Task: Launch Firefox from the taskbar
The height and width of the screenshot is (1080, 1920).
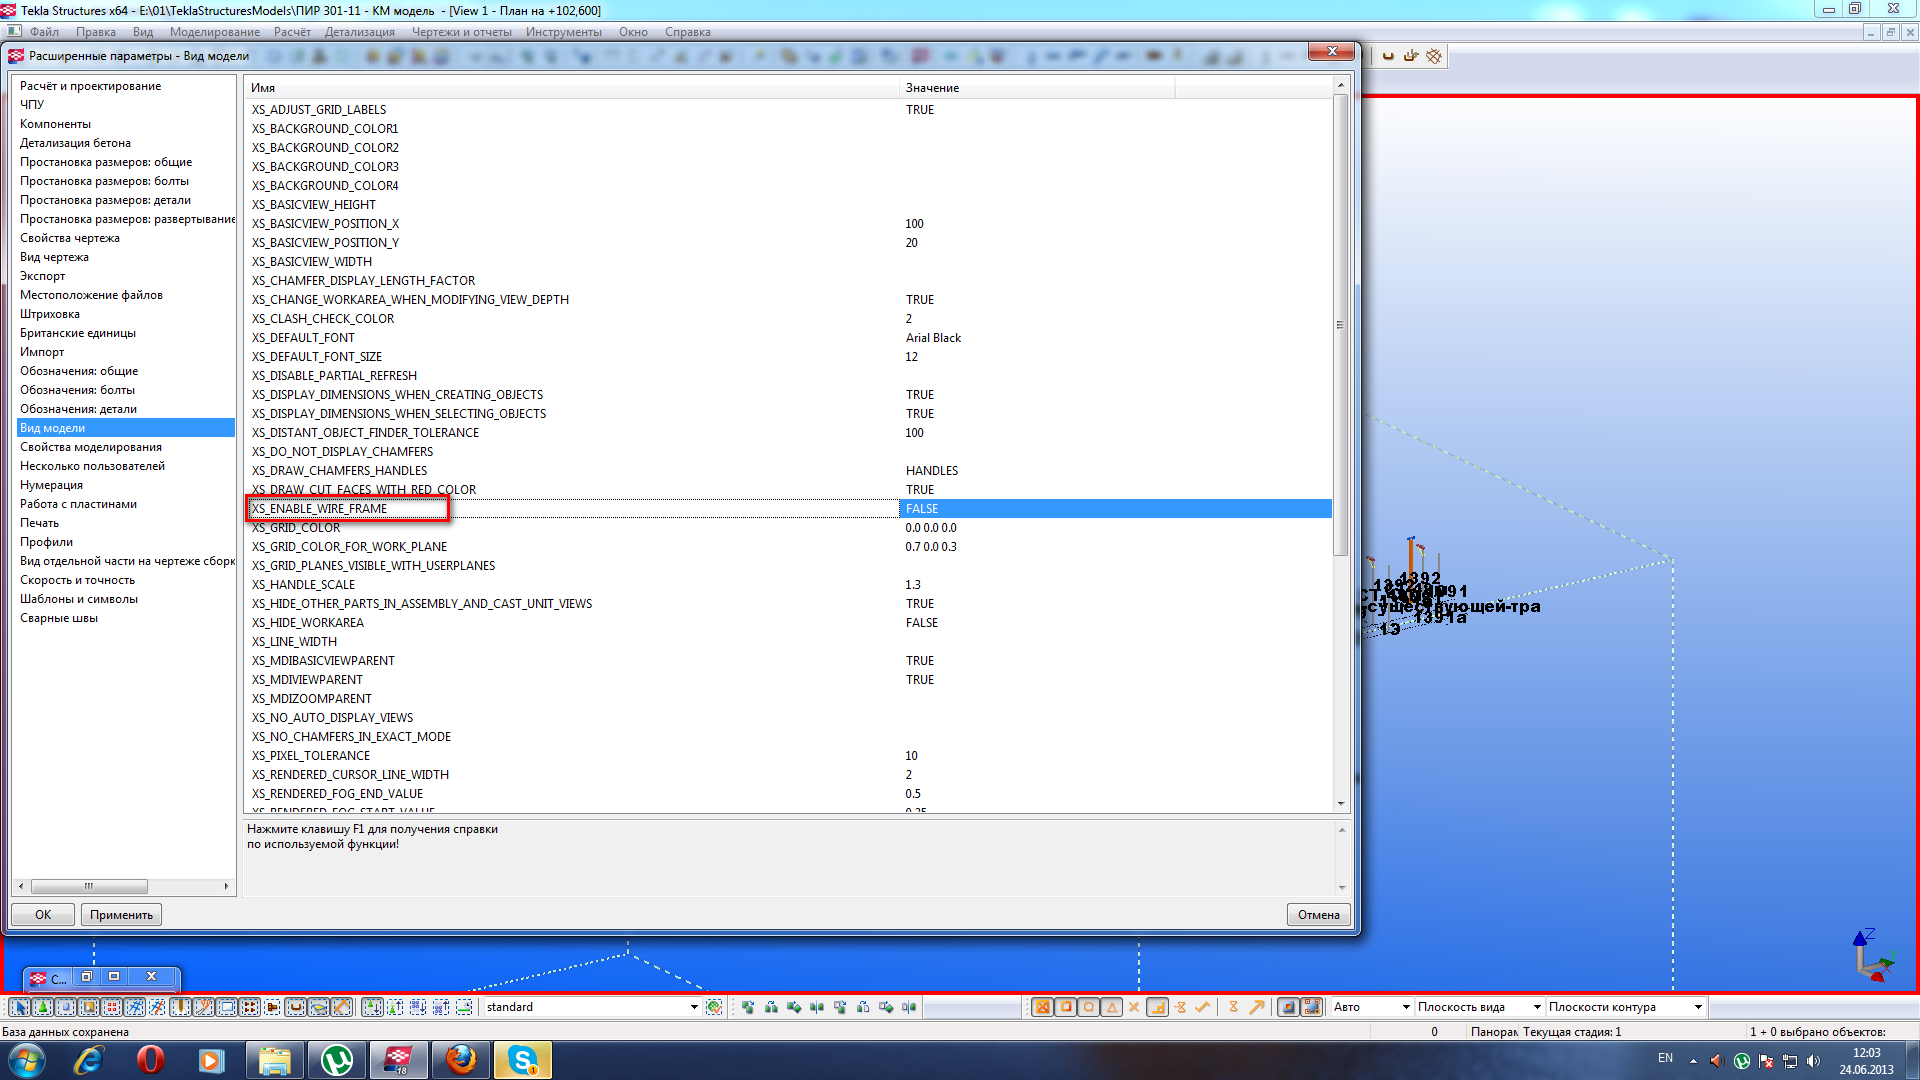Action: click(x=461, y=1060)
